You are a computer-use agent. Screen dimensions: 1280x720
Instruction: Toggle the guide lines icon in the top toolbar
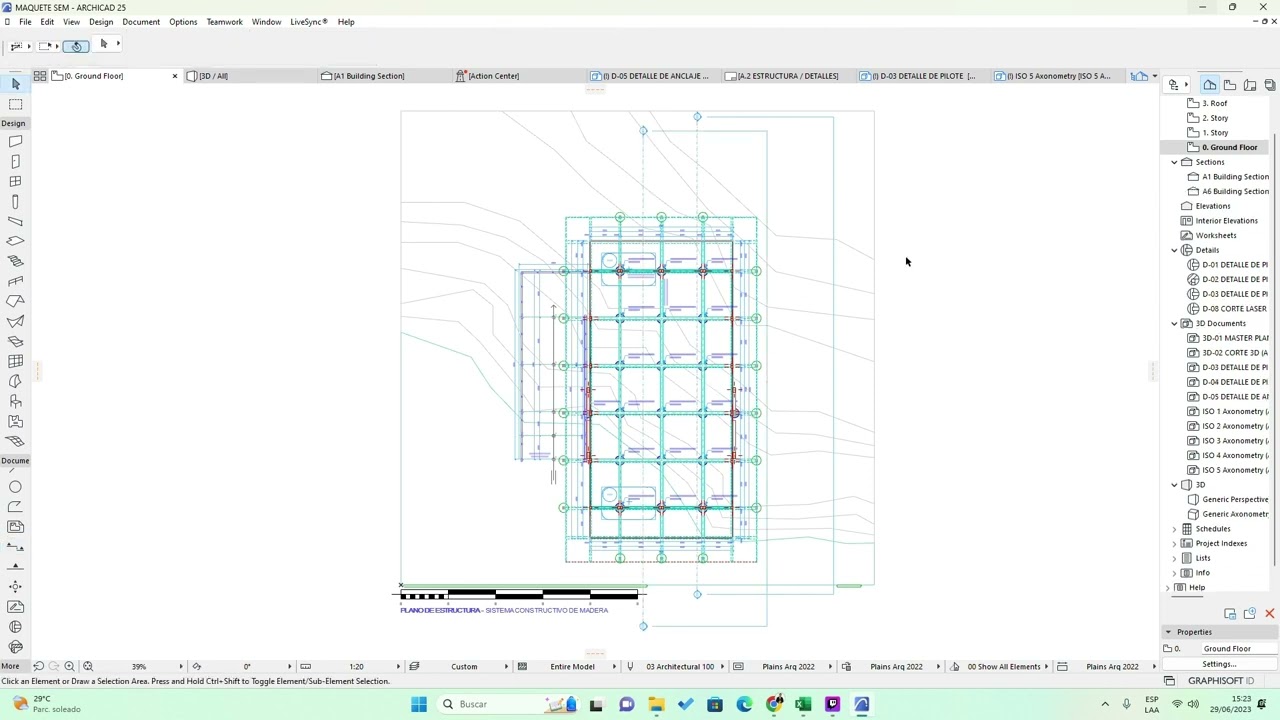(16, 46)
